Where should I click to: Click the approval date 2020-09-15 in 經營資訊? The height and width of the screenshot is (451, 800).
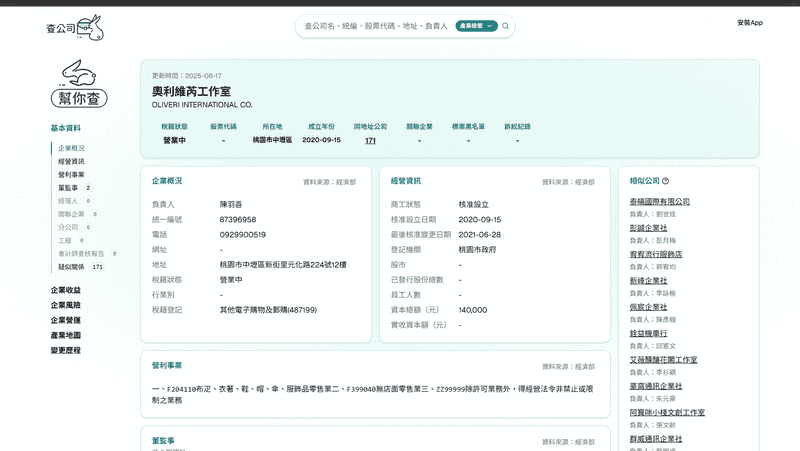(480, 219)
